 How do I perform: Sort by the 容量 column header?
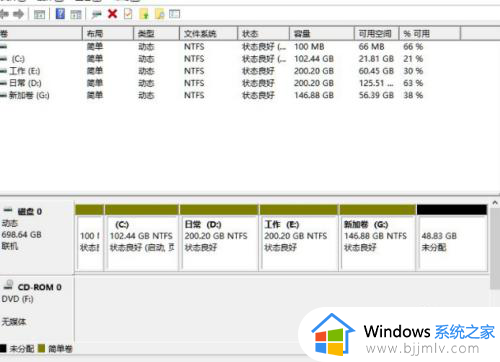322,34
